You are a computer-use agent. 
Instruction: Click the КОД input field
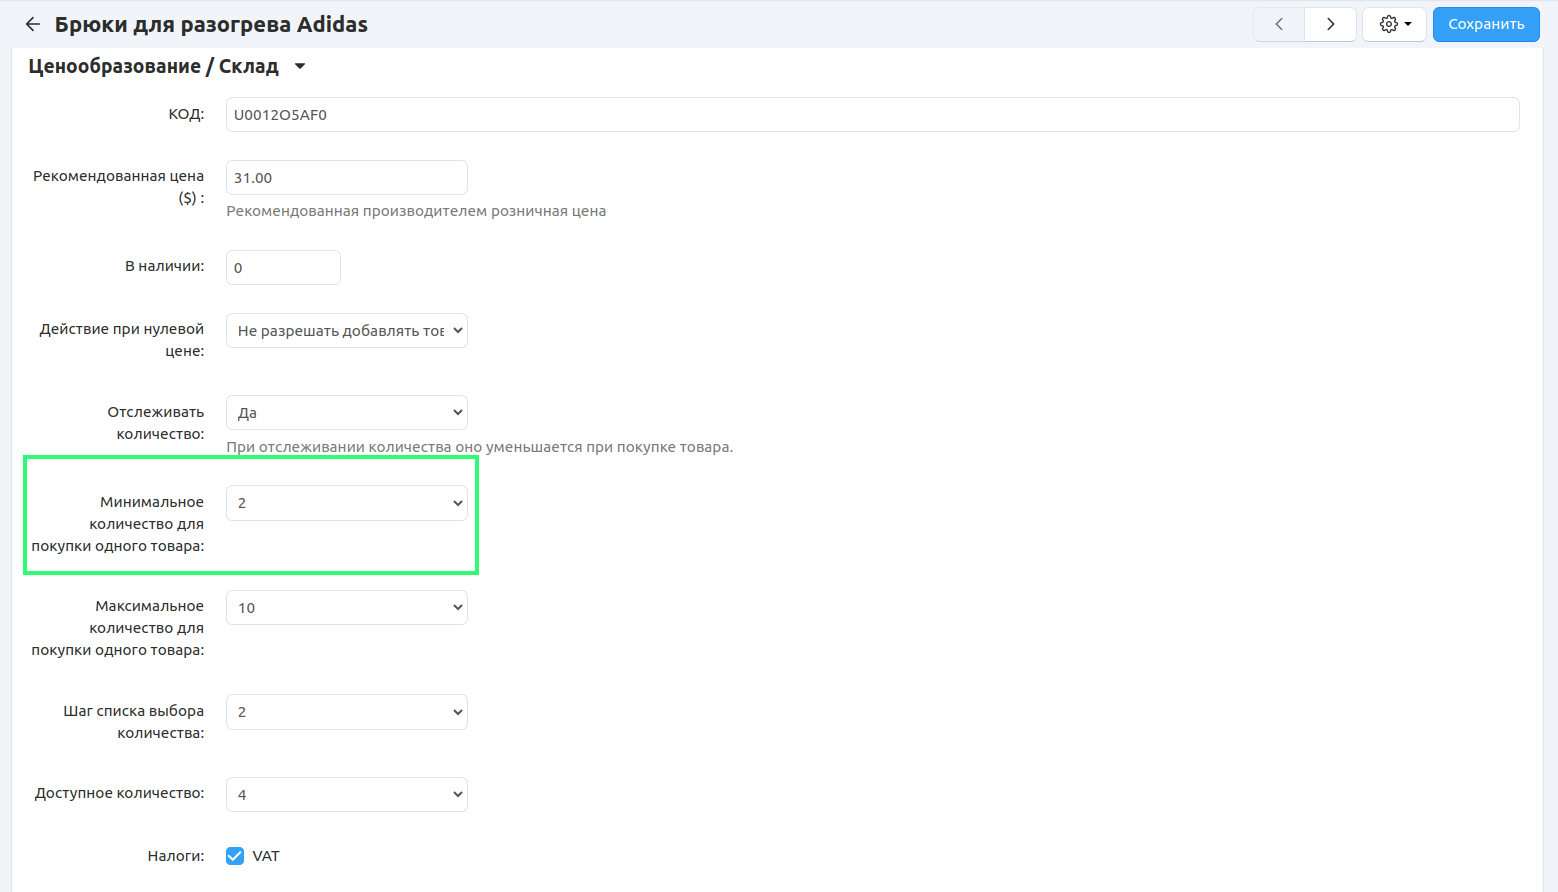click(x=872, y=115)
